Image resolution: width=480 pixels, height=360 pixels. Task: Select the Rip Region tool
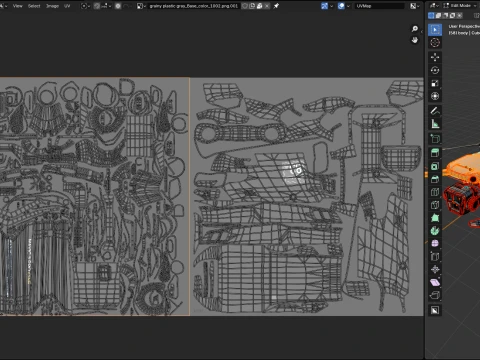pos(435,296)
